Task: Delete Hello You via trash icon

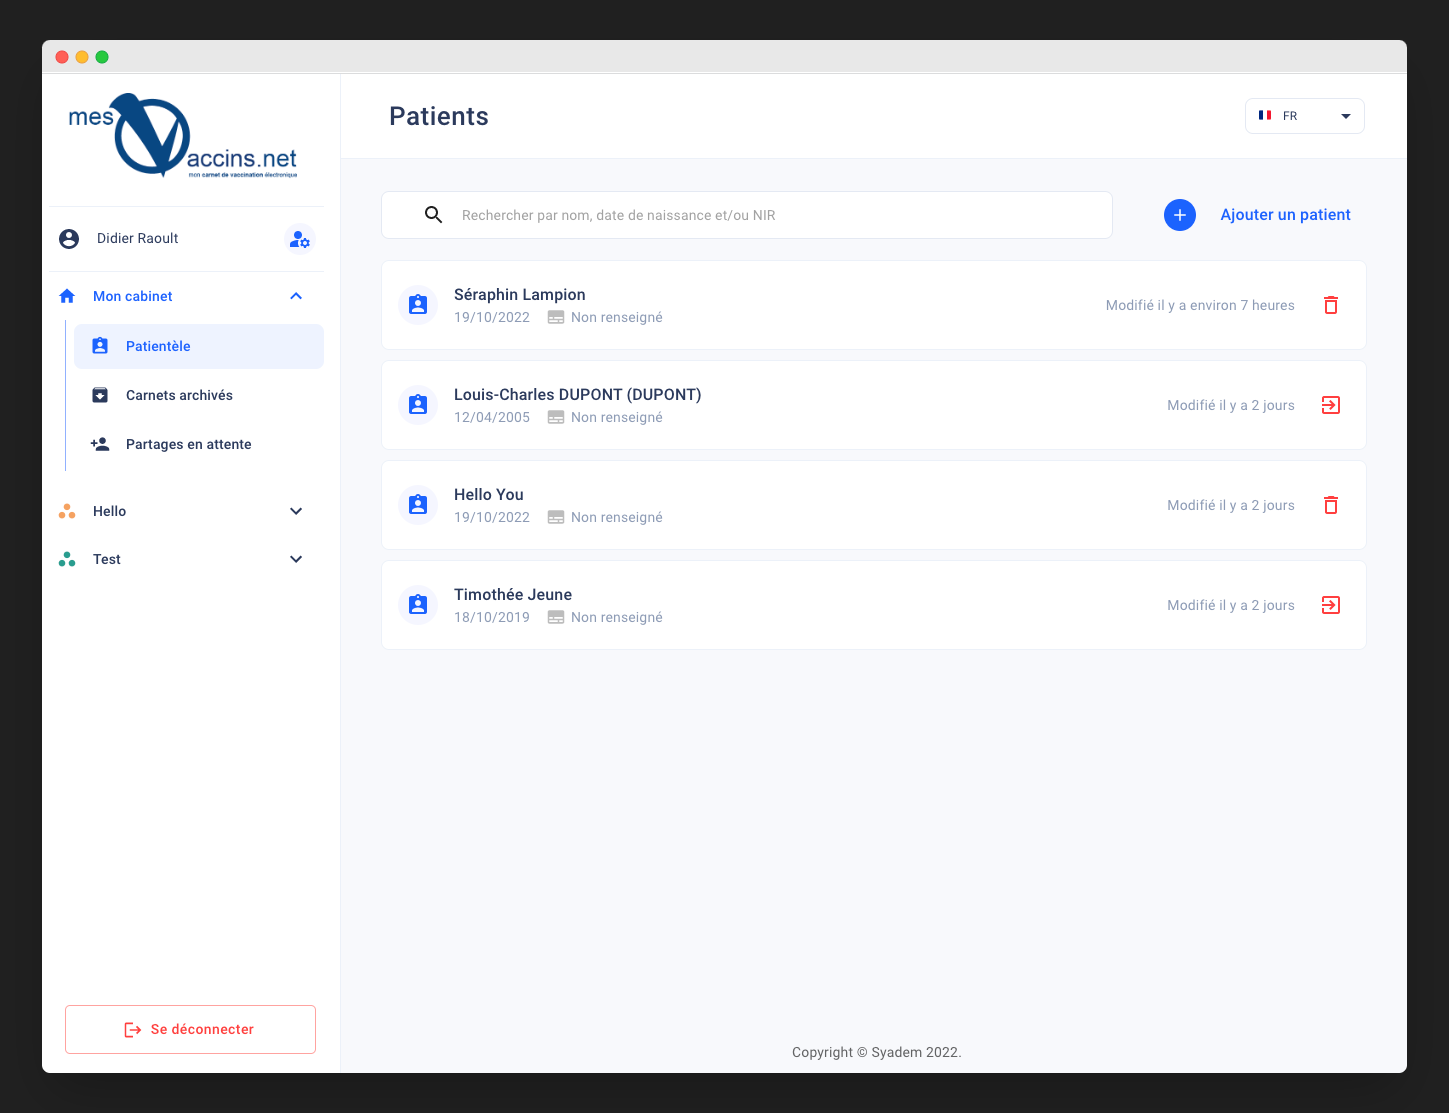Action: (1330, 504)
